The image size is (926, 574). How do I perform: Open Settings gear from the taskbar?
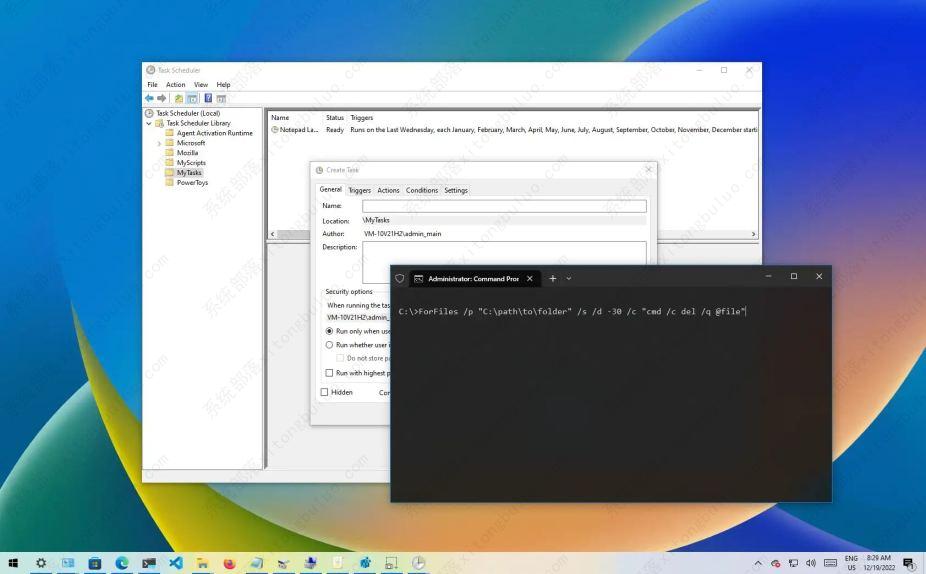41,563
